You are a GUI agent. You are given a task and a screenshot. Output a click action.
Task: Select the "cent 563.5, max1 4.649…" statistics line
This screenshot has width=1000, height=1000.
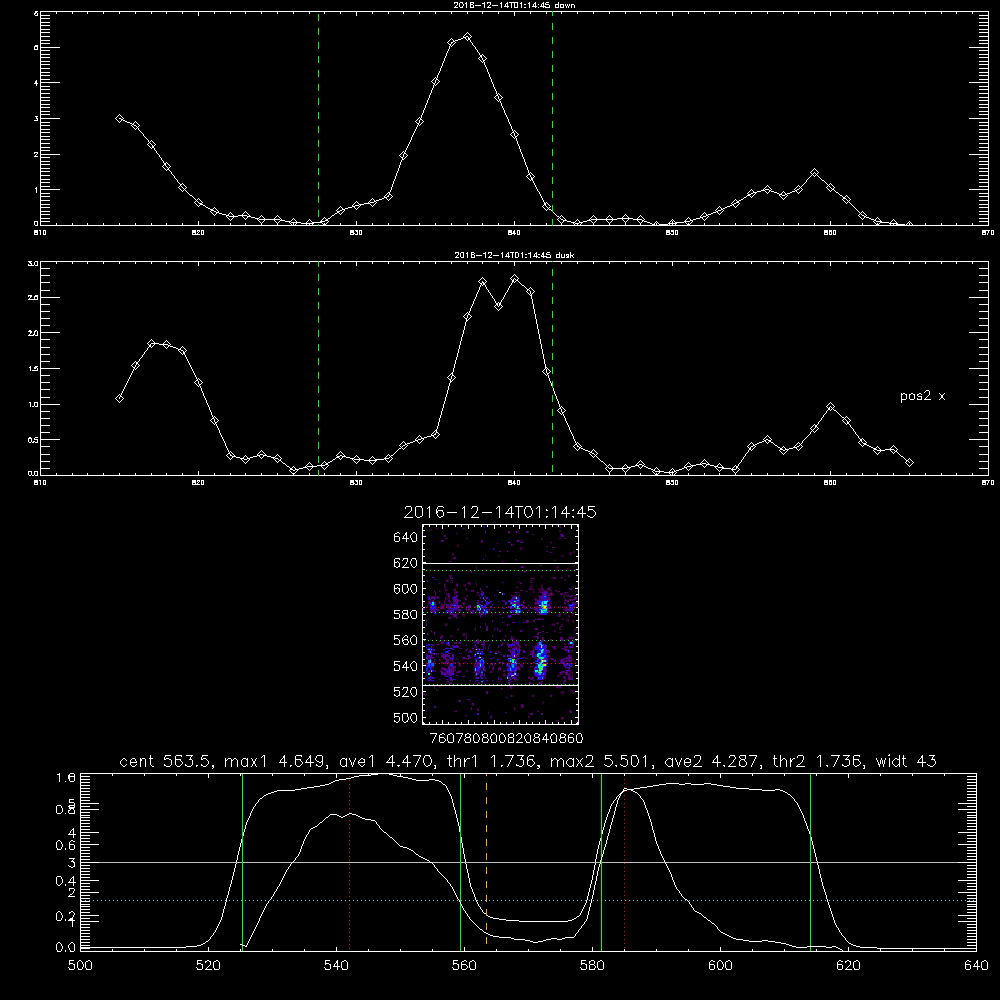tap(527, 761)
